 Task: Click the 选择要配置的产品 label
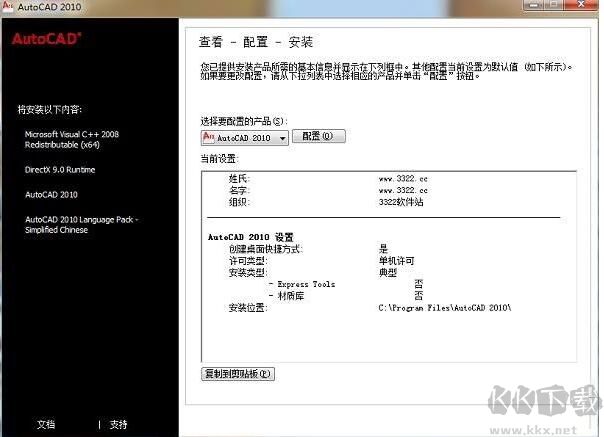[x=244, y=121]
